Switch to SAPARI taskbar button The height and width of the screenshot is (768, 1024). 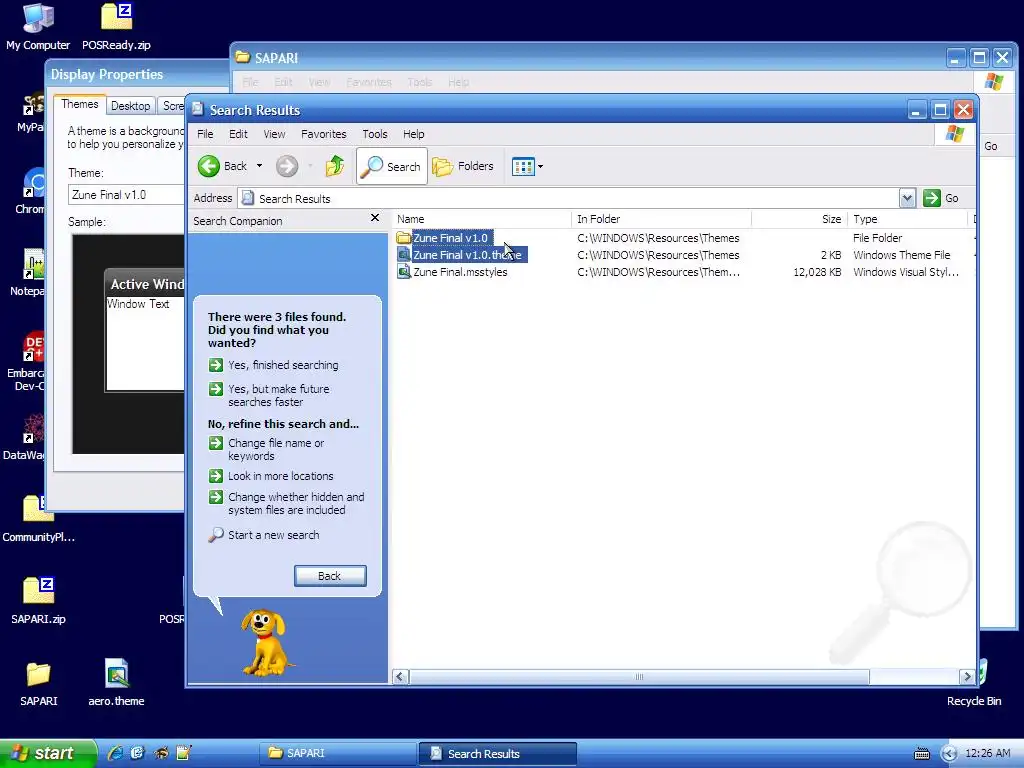[x=338, y=753]
